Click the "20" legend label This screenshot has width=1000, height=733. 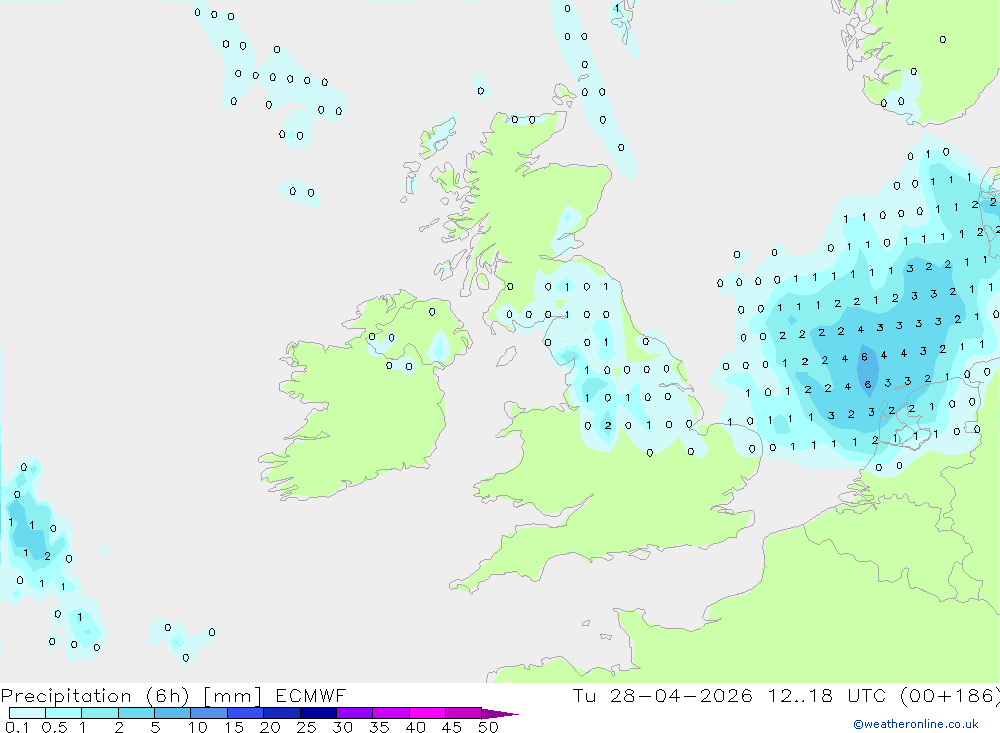click(x=270, y=727)
